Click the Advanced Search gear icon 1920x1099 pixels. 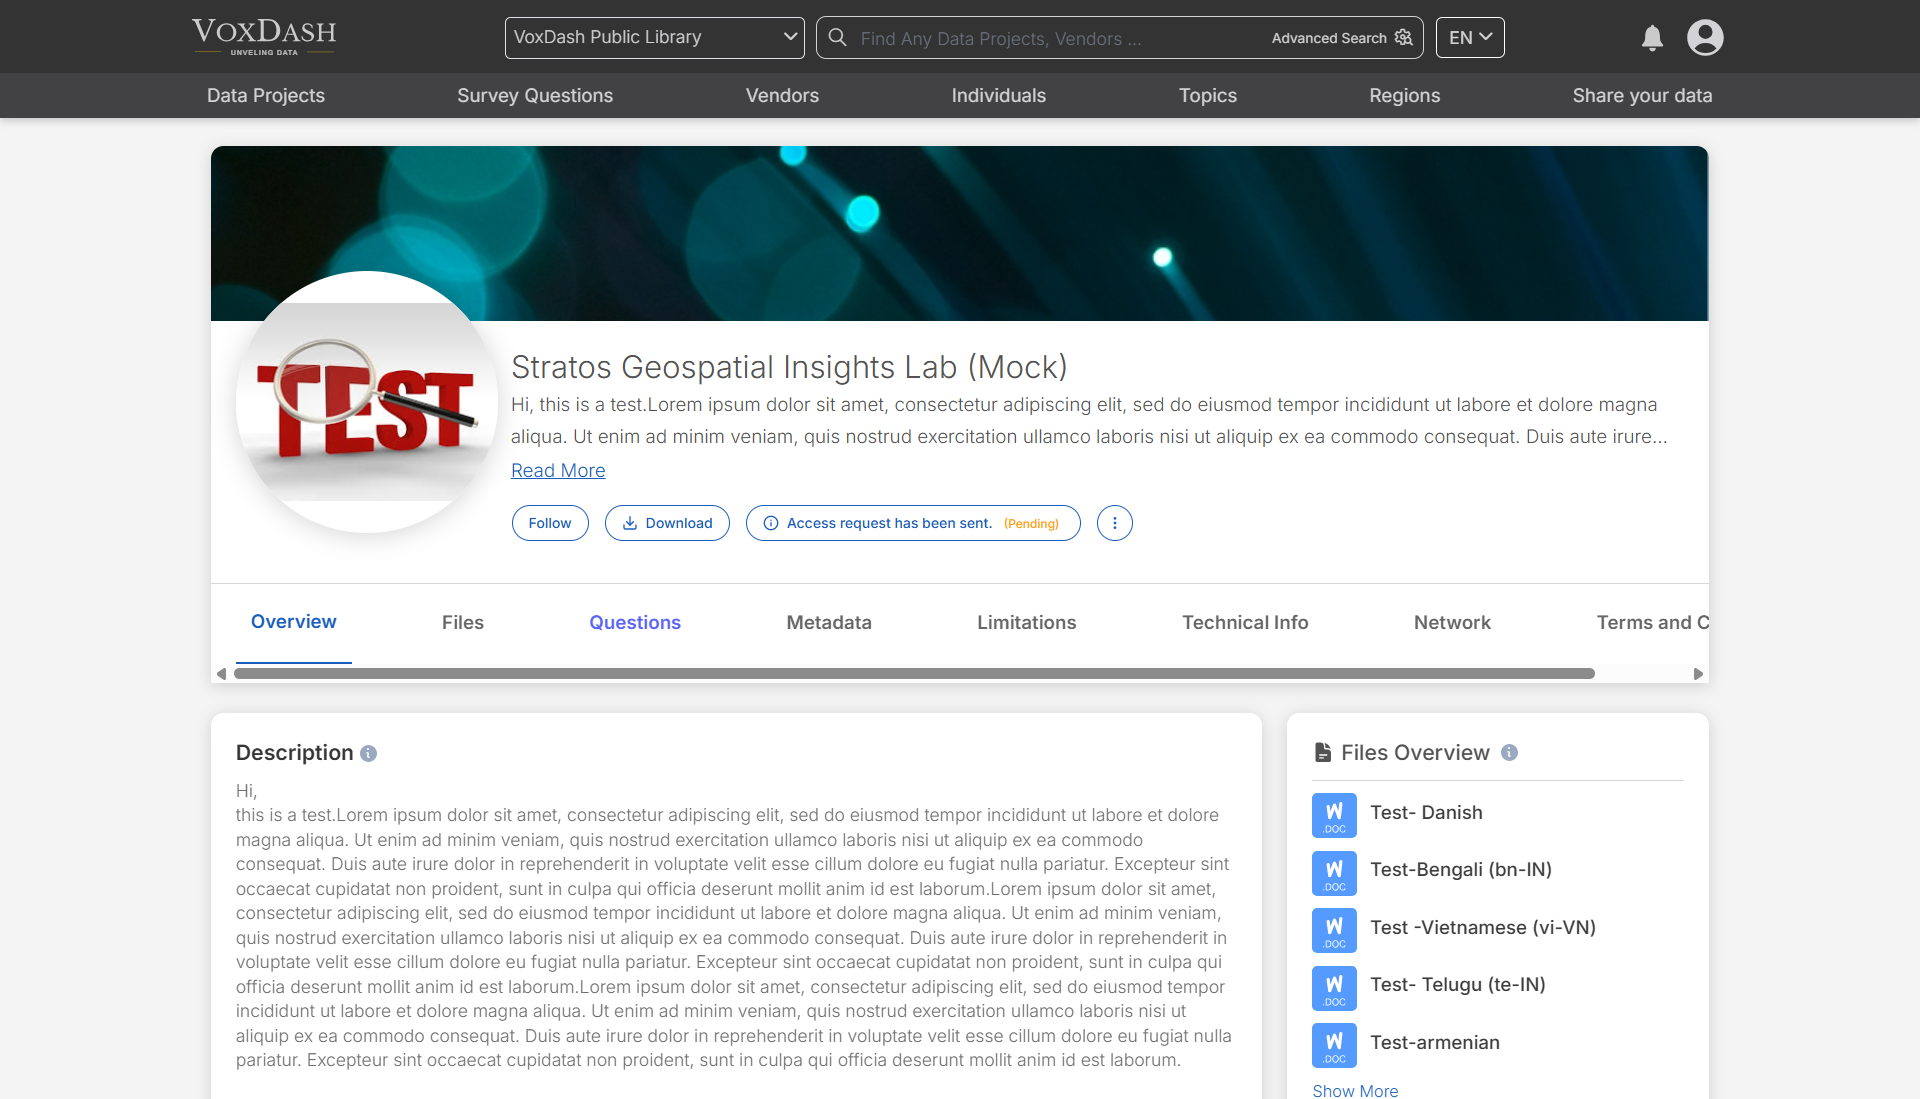point(1404,38)
